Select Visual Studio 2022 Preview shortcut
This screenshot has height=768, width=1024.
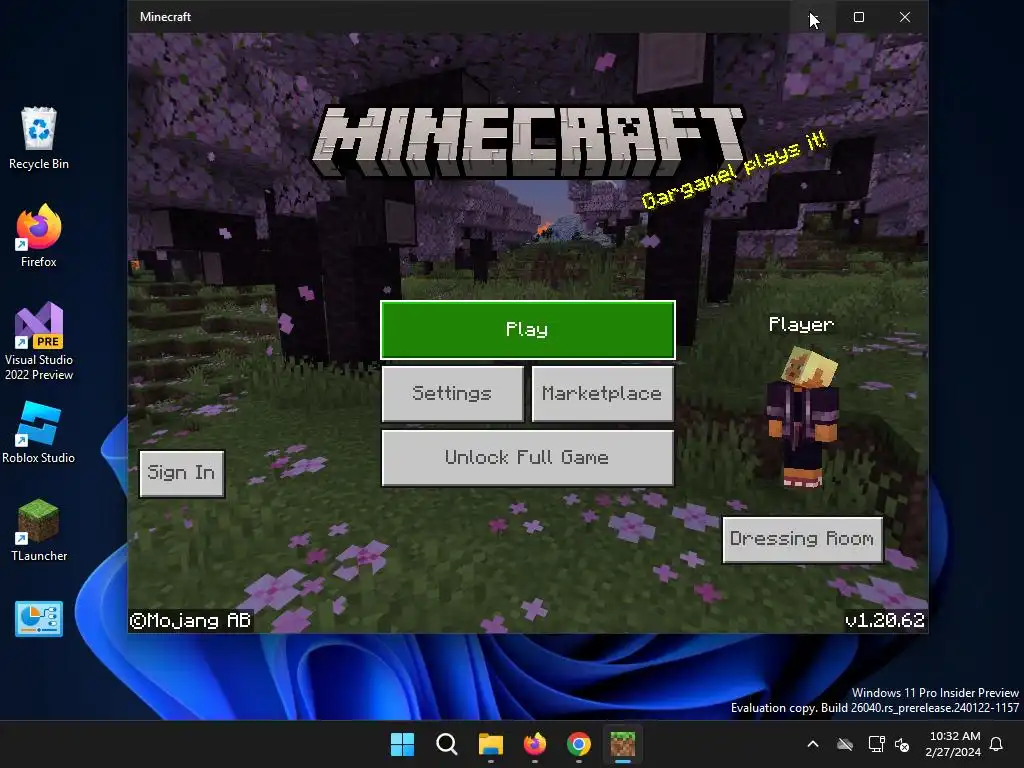click(39, 341)
